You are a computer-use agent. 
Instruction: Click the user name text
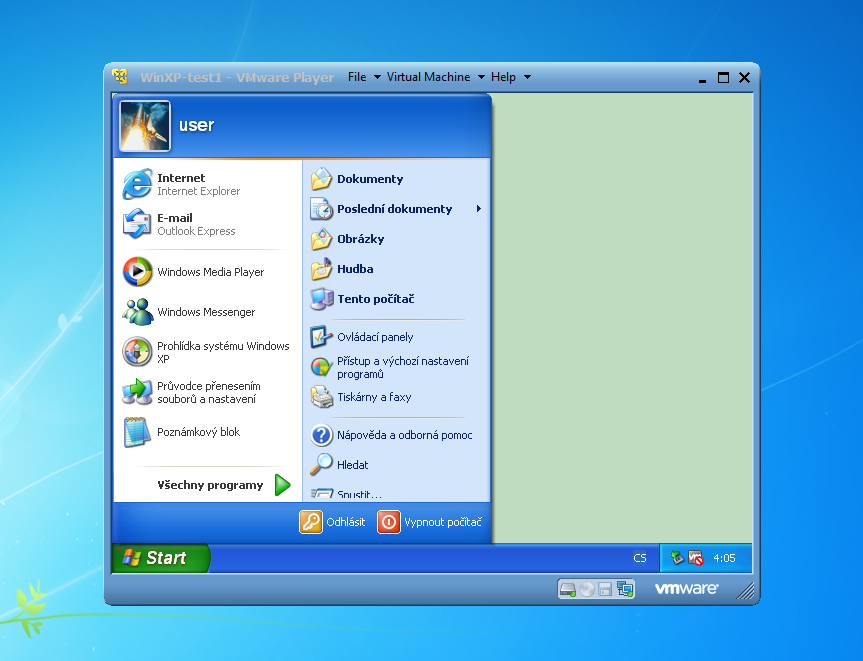pyautogui.click(x=196, y=125)
